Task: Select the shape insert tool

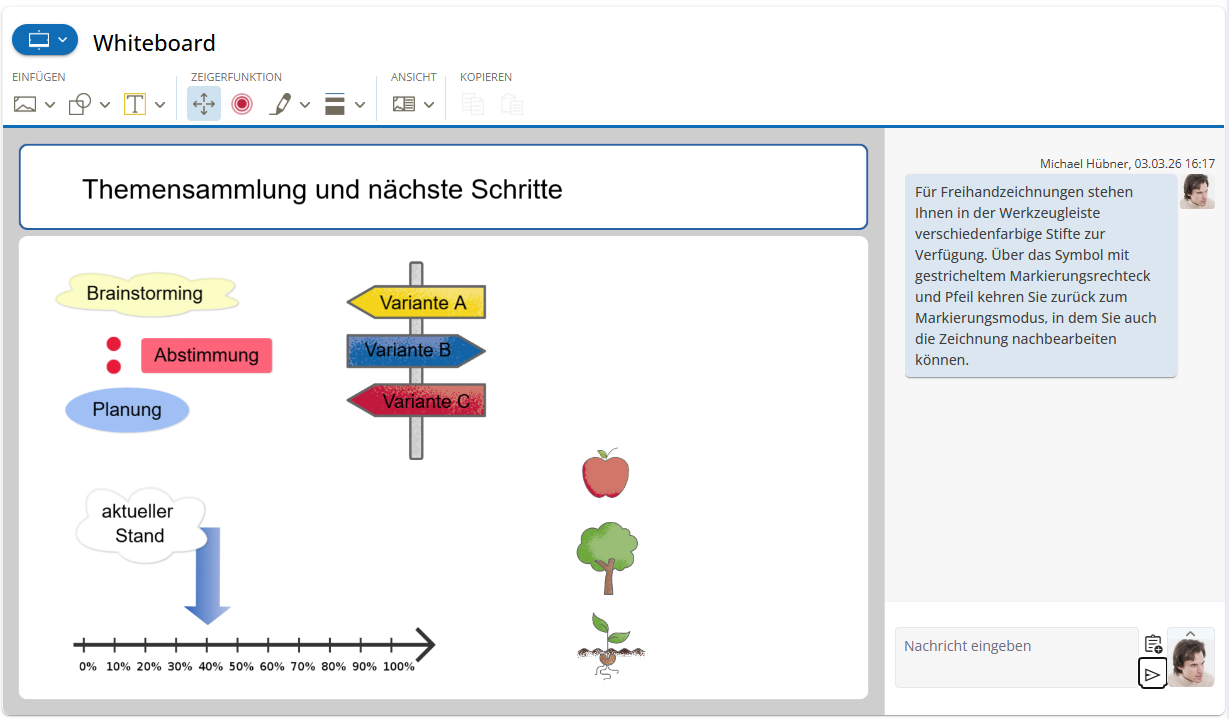Action: coord(80,103)
